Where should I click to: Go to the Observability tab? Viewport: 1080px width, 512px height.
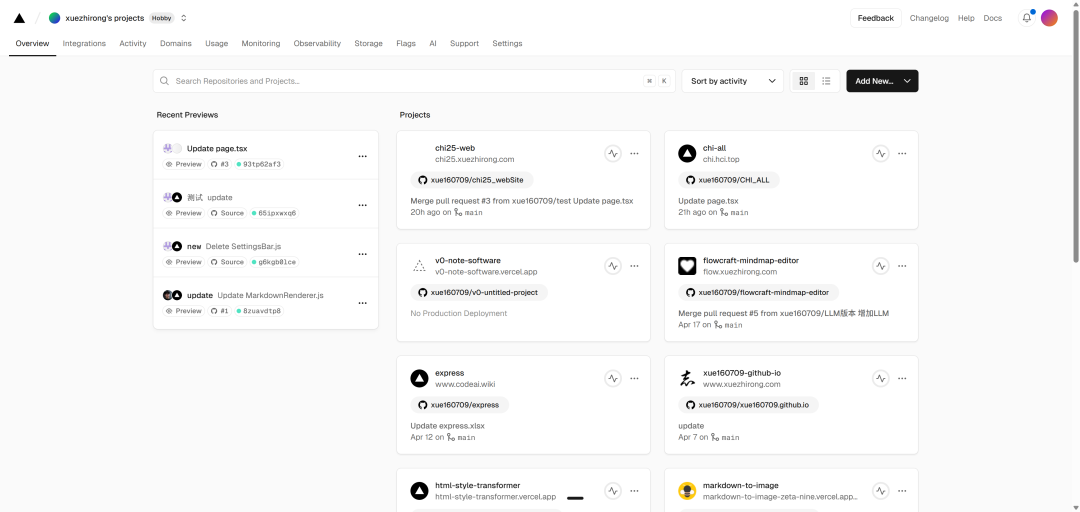point(318,43)
